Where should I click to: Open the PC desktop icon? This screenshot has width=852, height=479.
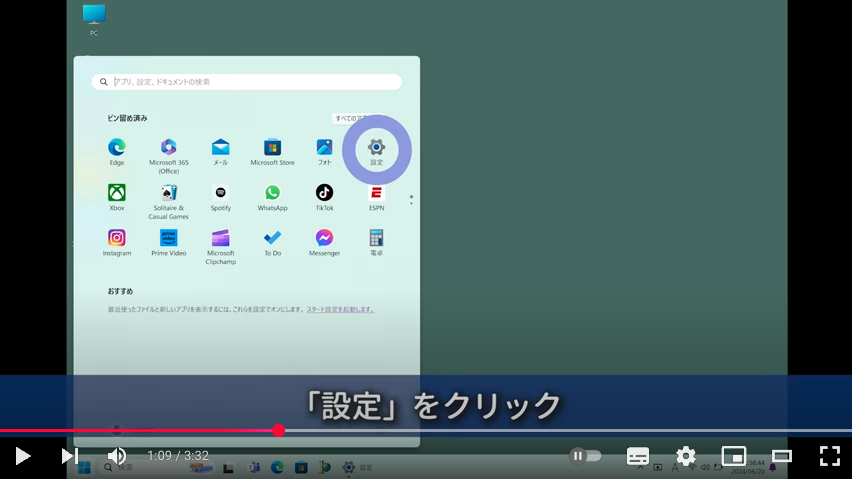[94, 20]
